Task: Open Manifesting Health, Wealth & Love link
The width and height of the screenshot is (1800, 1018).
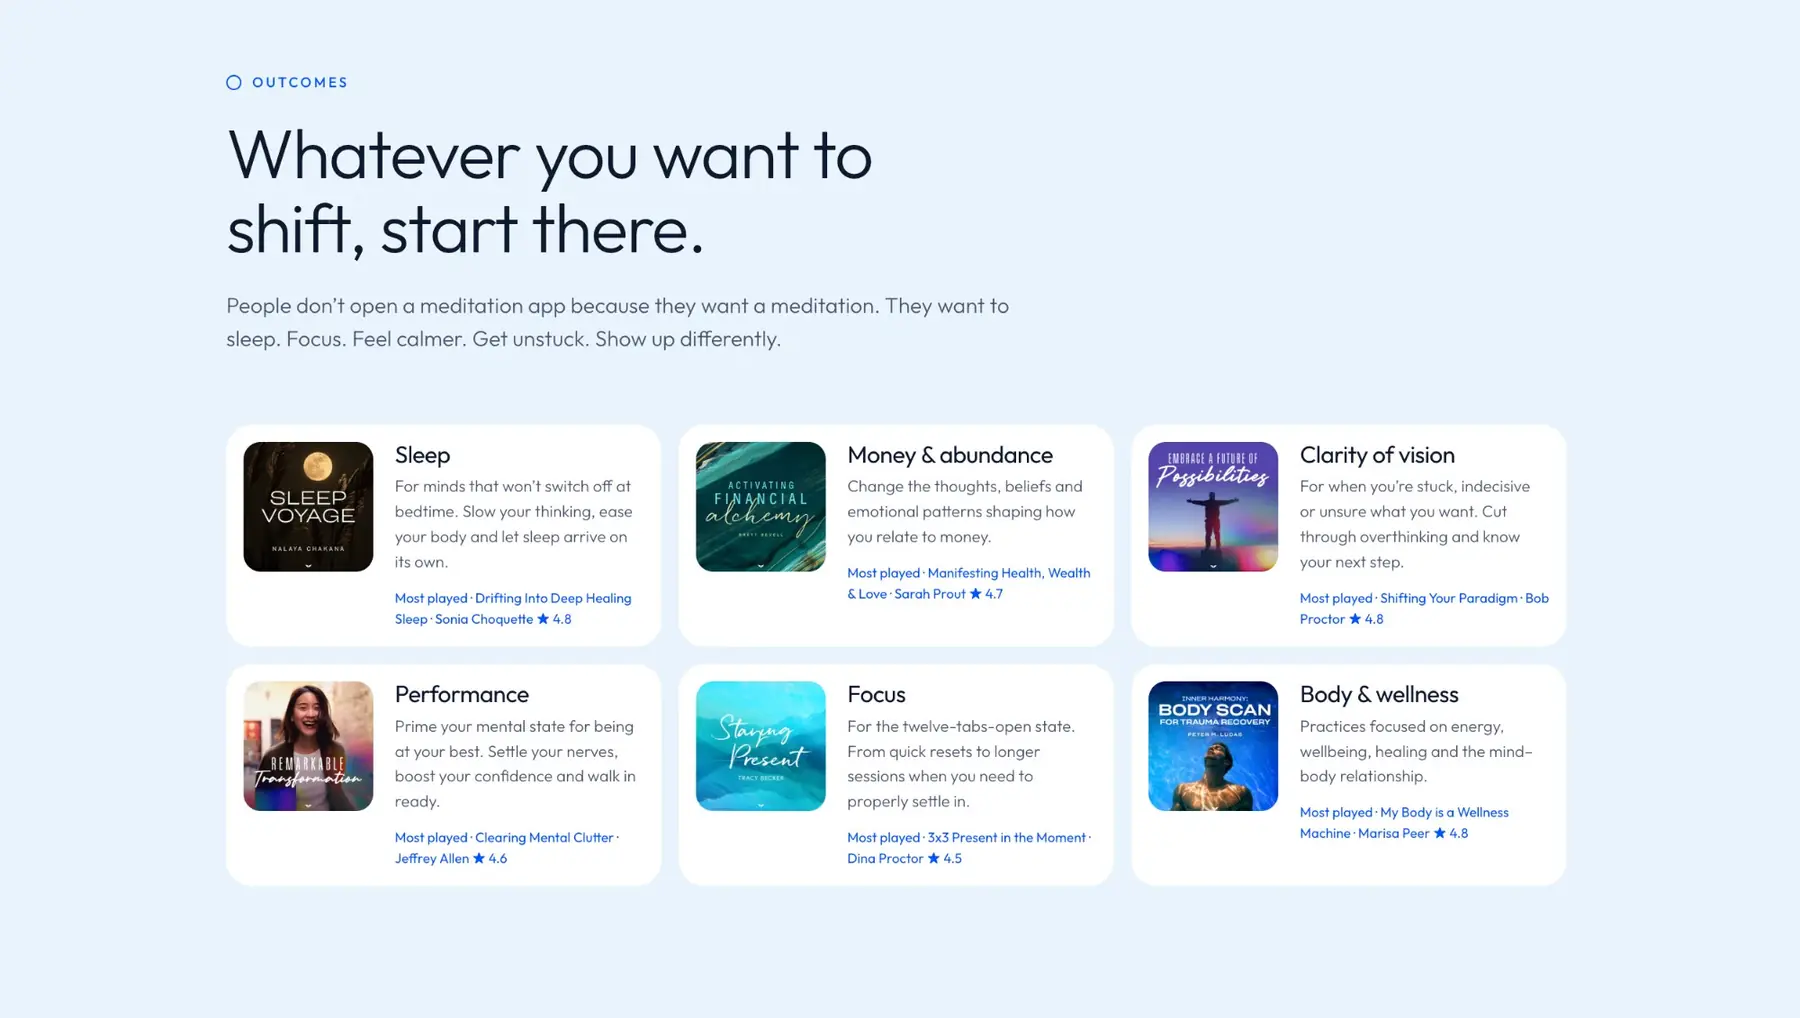Action: [x=968, y=583]
